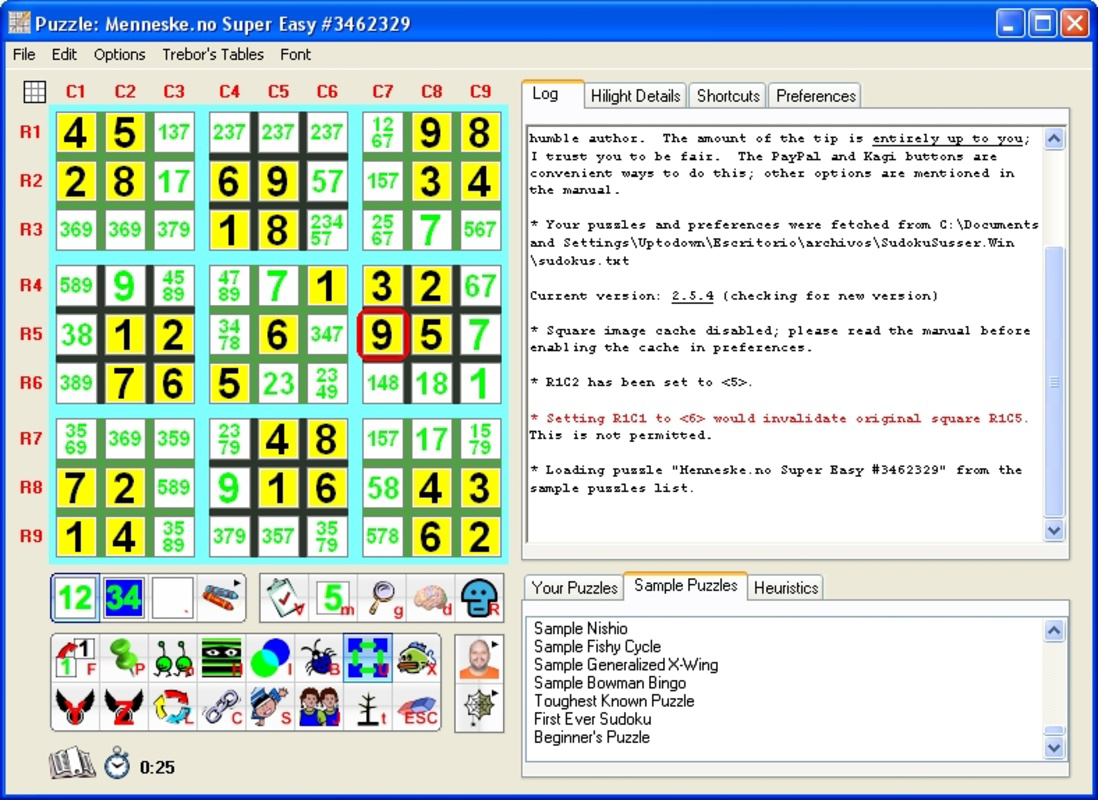Click the red-outlined cell R5C7 showing 9
1098x800 pixels.
pos(382,334)
